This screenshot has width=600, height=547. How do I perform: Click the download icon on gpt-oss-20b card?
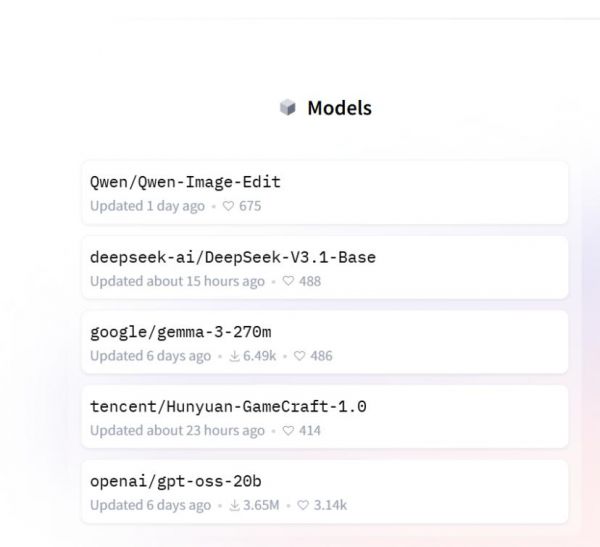(234, 505)
